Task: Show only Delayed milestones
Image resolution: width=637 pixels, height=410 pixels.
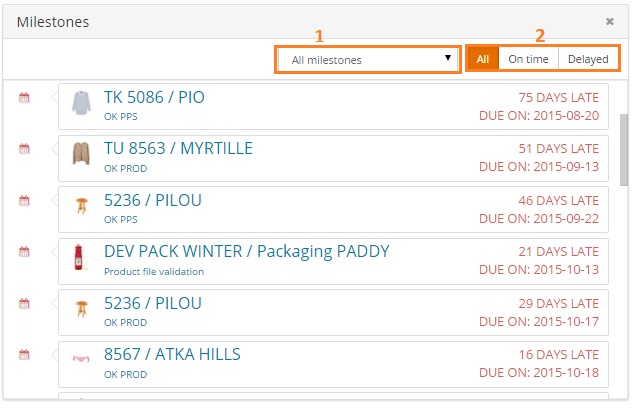Action: coord(588,59)
